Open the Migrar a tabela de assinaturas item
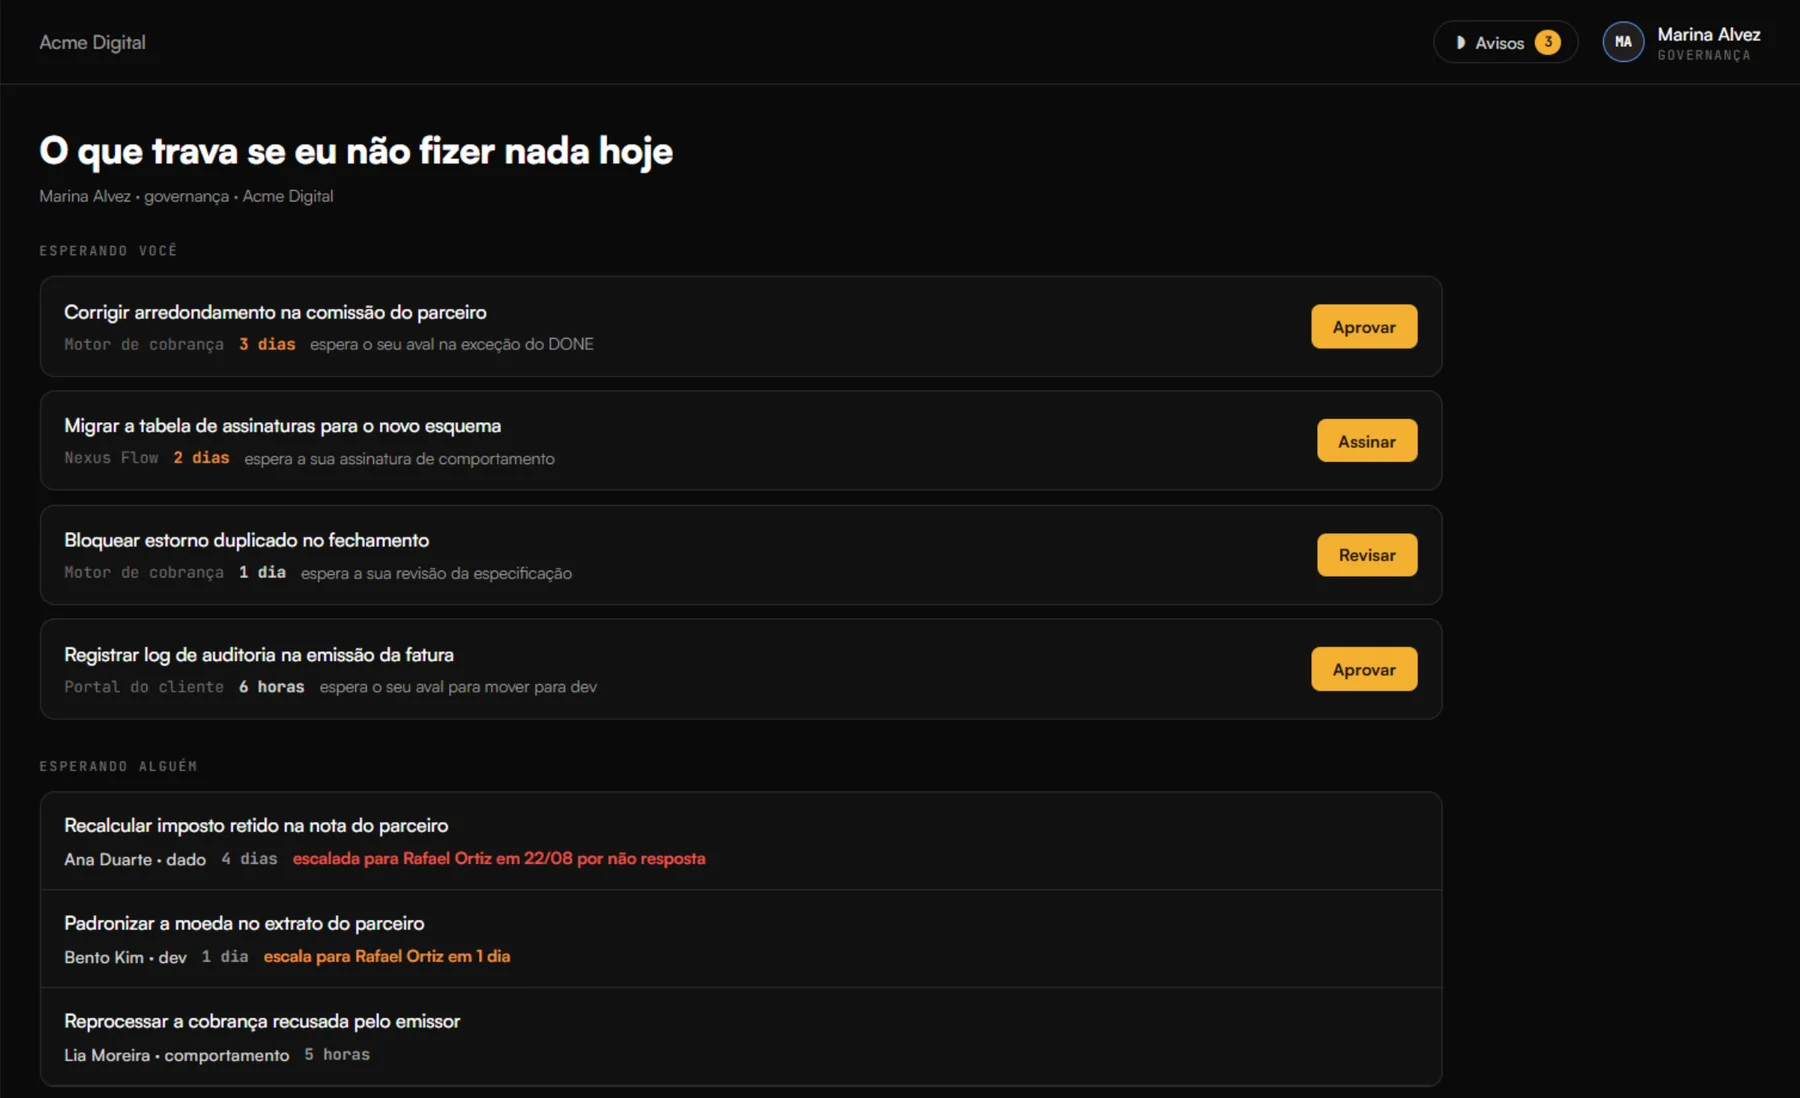The image size is (1800, 1098). 282,426
